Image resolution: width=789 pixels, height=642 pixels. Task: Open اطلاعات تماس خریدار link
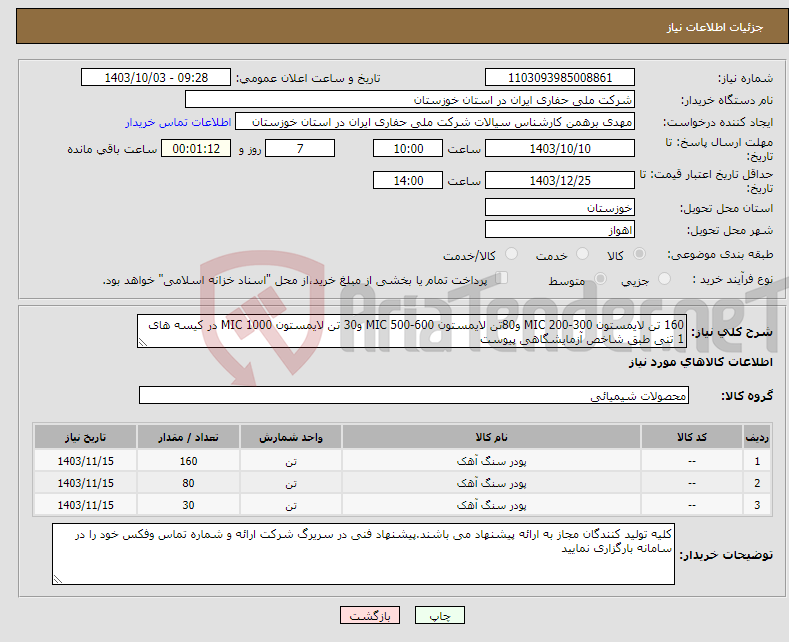178,122
